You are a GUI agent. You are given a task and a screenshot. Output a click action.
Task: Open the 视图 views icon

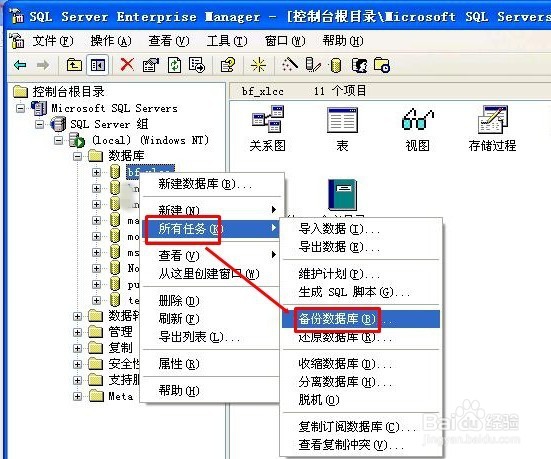coord(417,128)
